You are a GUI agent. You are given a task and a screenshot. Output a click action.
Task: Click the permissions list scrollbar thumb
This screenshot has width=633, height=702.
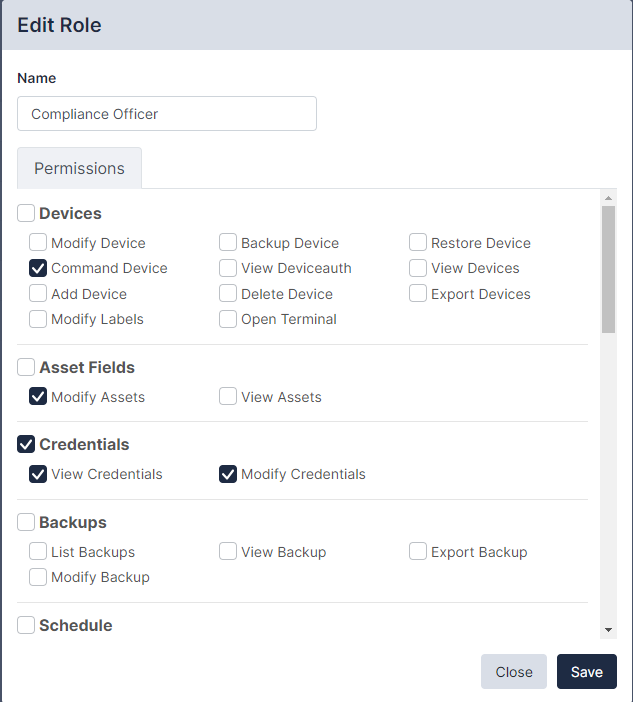[608, 269]
